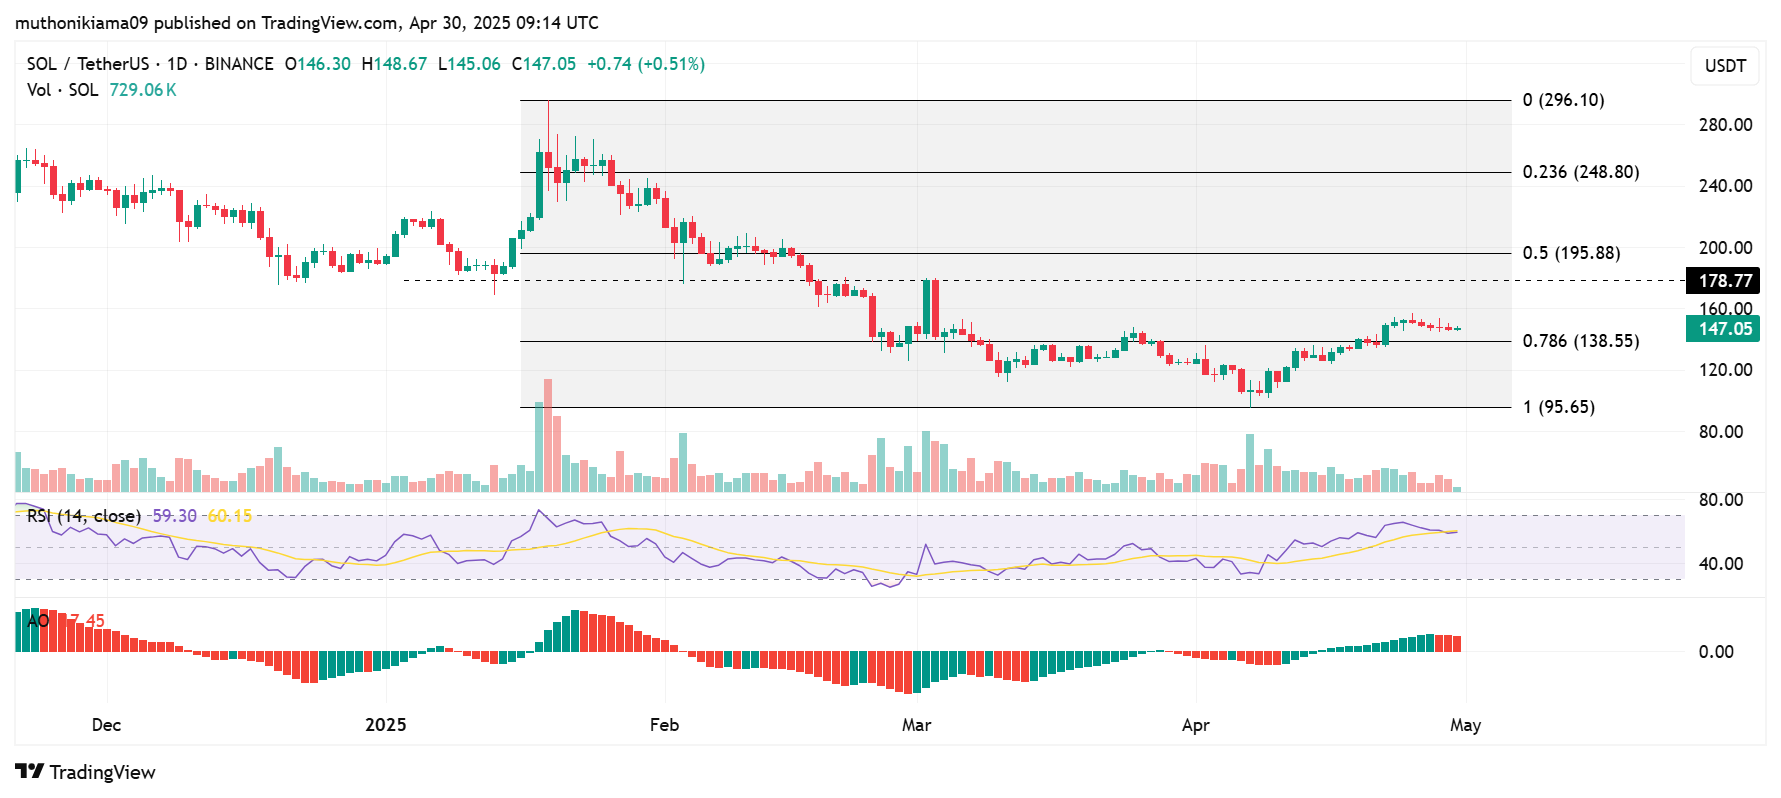The width and height of the screenshot is (1781, 798).
Task: Click the Mar marker on time axis
Action: [916, 725]
